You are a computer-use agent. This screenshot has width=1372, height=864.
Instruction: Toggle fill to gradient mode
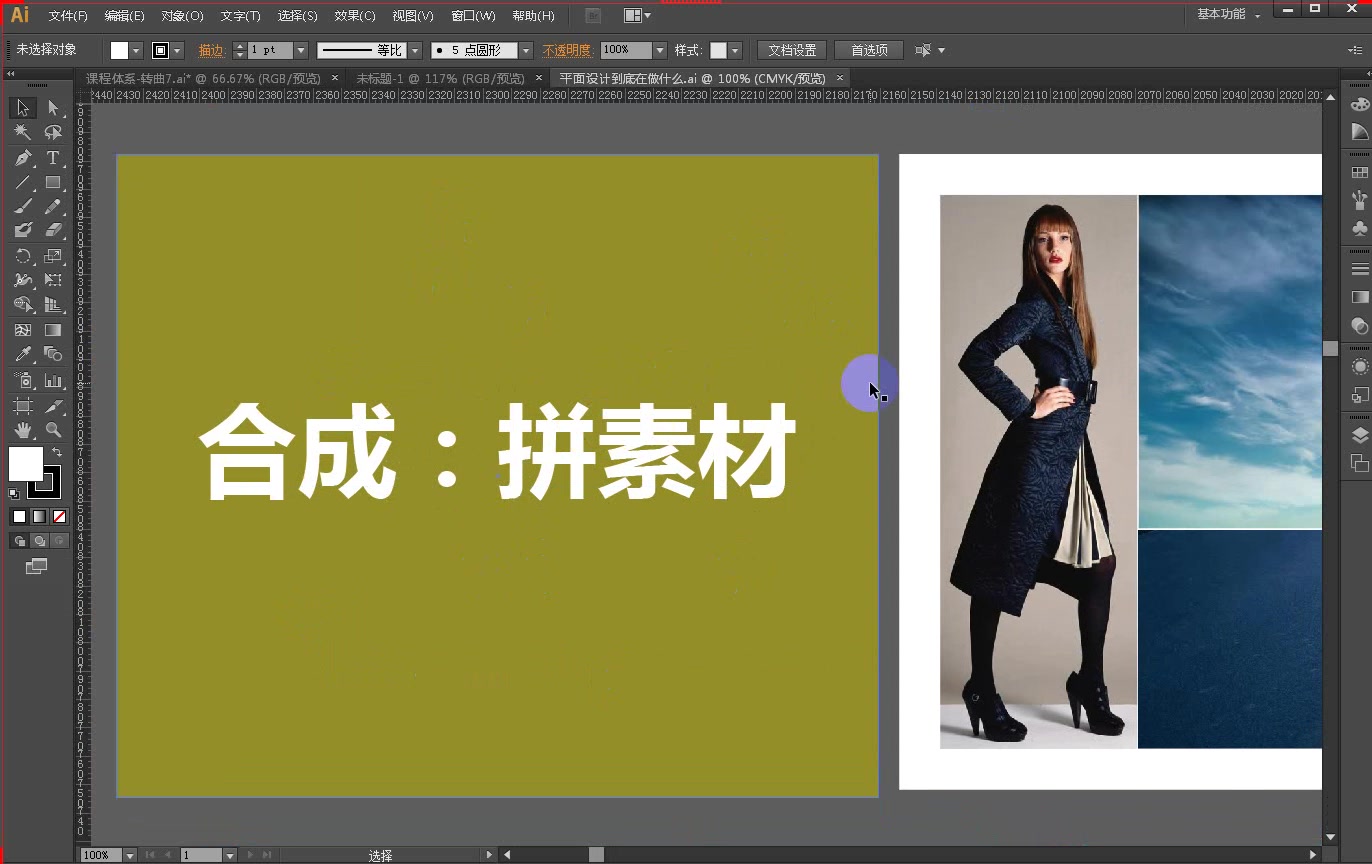[40, 516]
